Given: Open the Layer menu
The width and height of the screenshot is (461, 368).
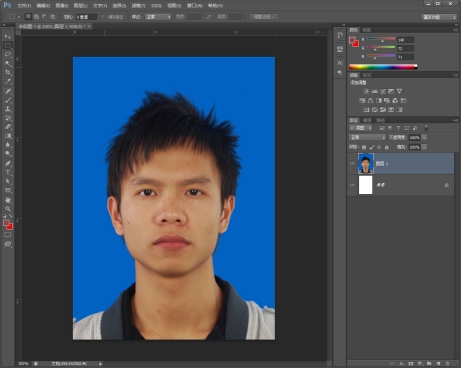Looking at the screenshot, I should click(80, 6).
